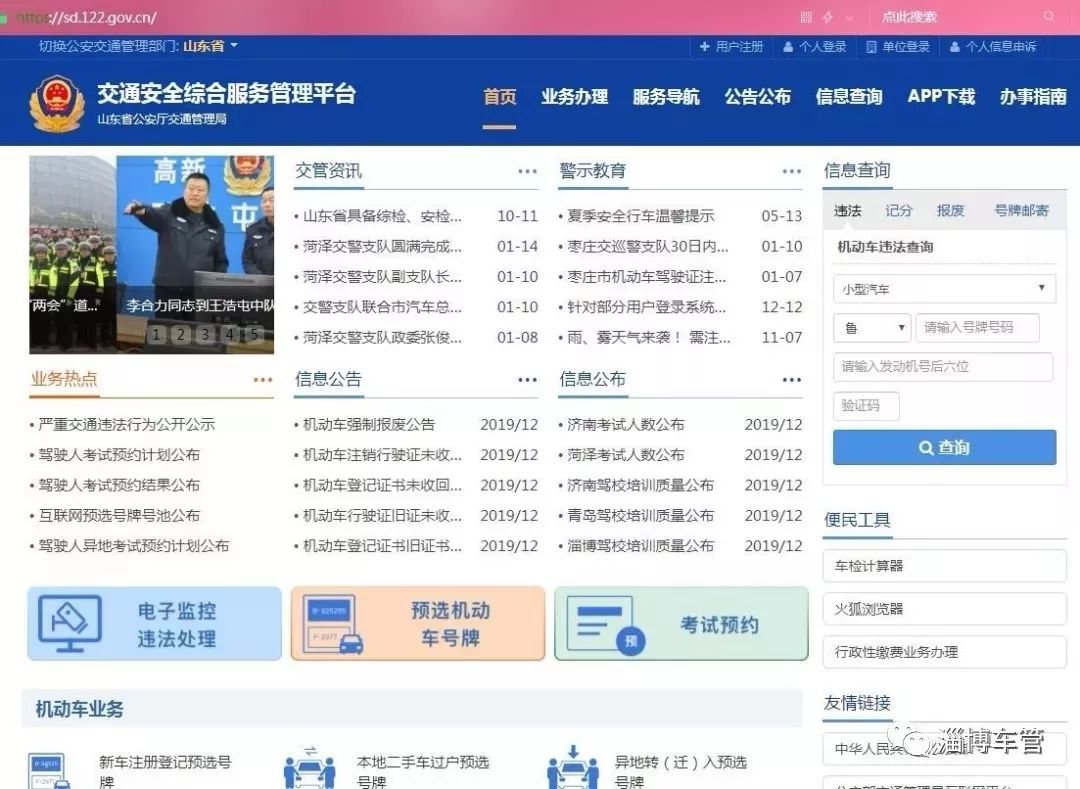This screenshot has height=789, width=1080.
Task: Expand the 山东省 department switcher dropdown
Action: (x=210, y=46)
